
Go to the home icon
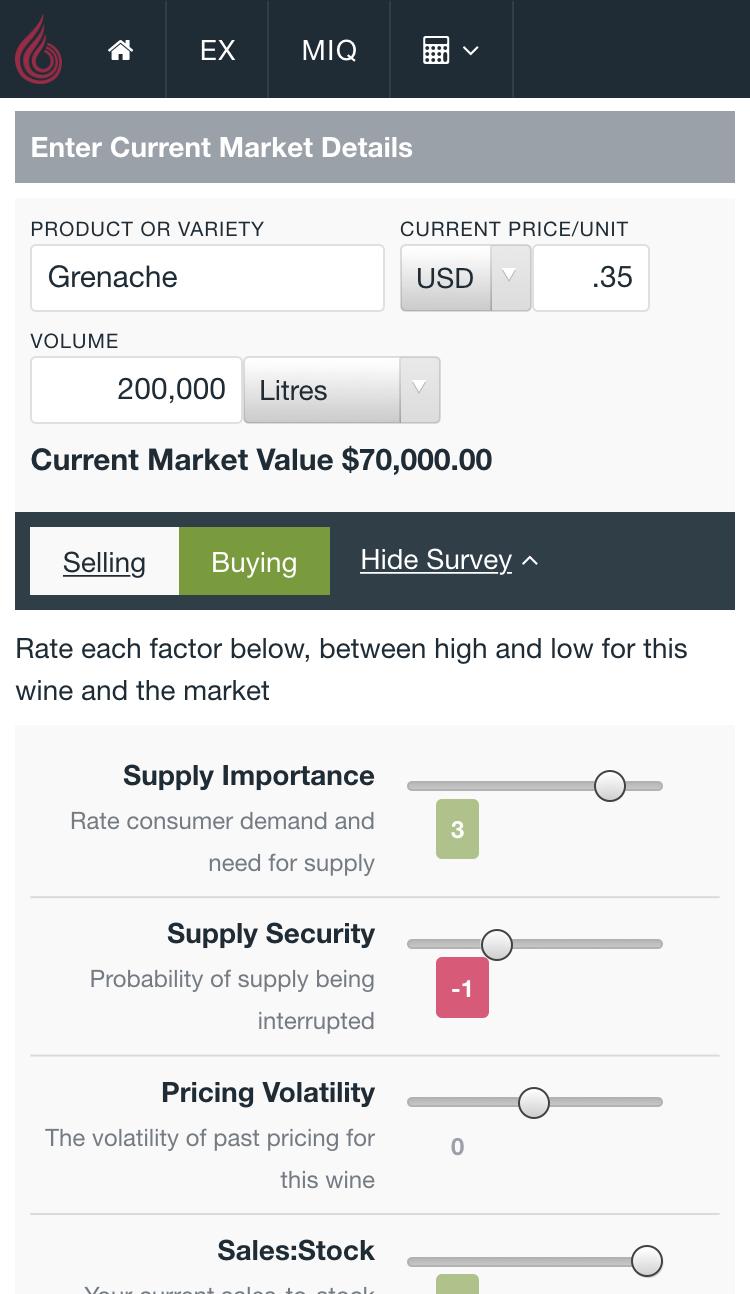pos(121,50)
